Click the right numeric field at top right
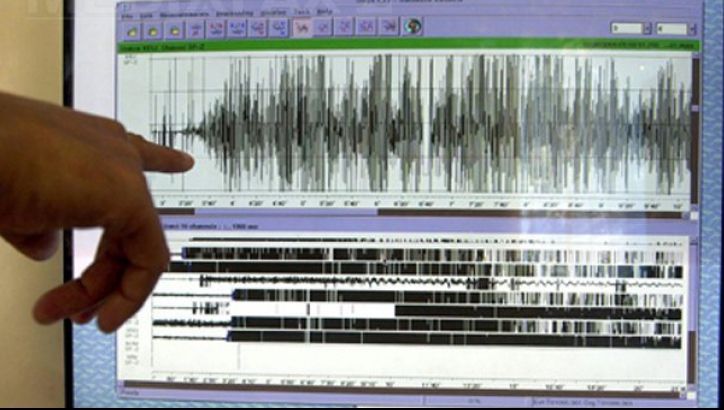The width and height of the screenshot is (724, 410). pyautogui.click(x=670, y=29)
